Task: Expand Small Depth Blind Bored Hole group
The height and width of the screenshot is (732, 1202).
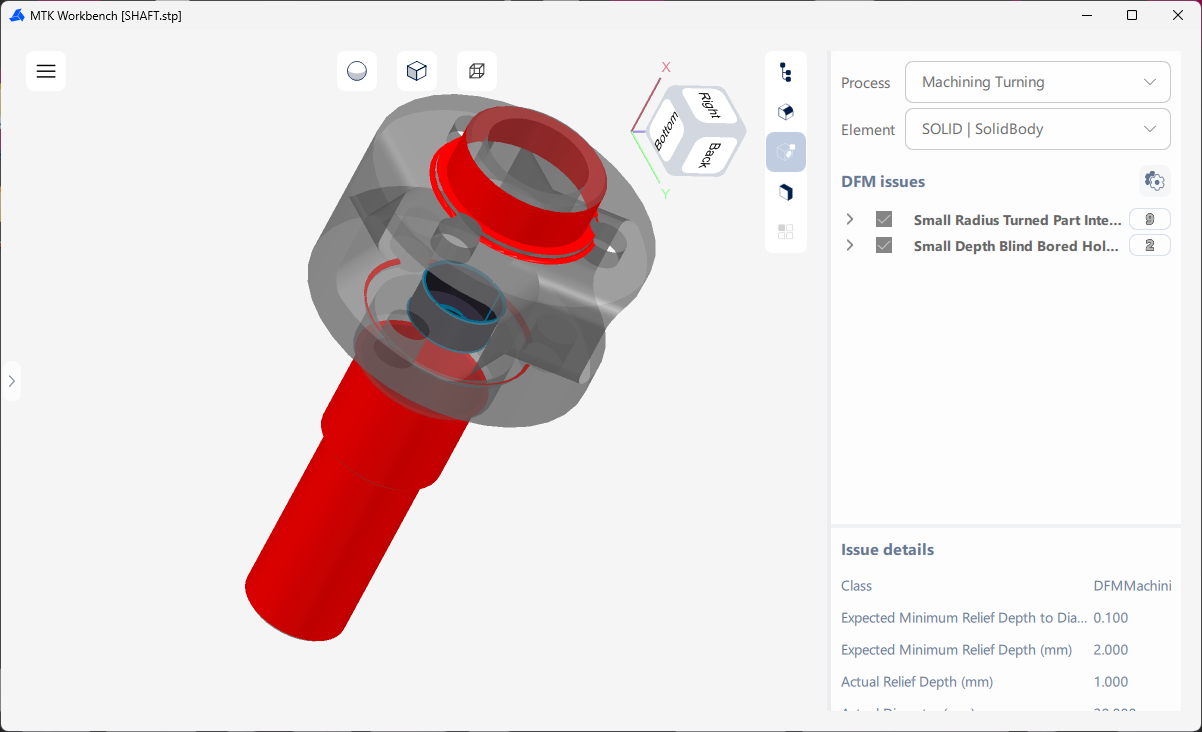Action: click(x=850, y=245)
